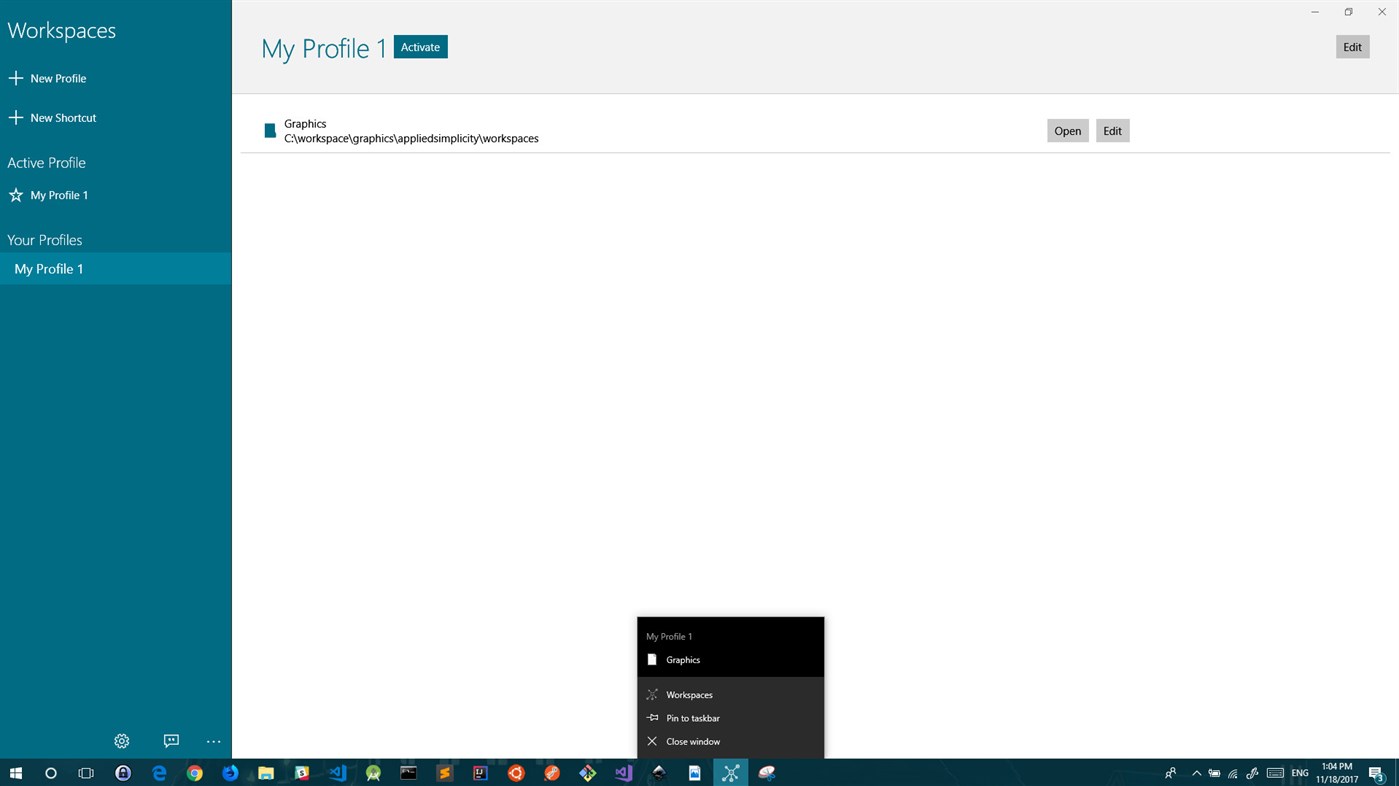Click the plus icon beside New Profile

pyautogui.click(x=15, y=77)
